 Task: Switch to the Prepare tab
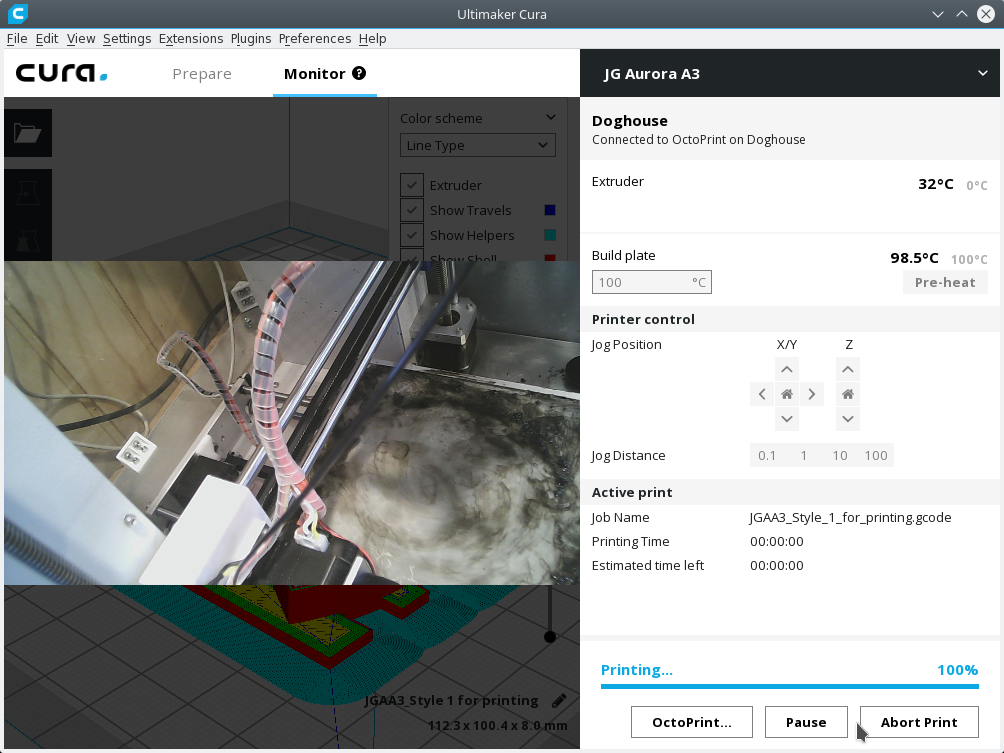point(202,73)
